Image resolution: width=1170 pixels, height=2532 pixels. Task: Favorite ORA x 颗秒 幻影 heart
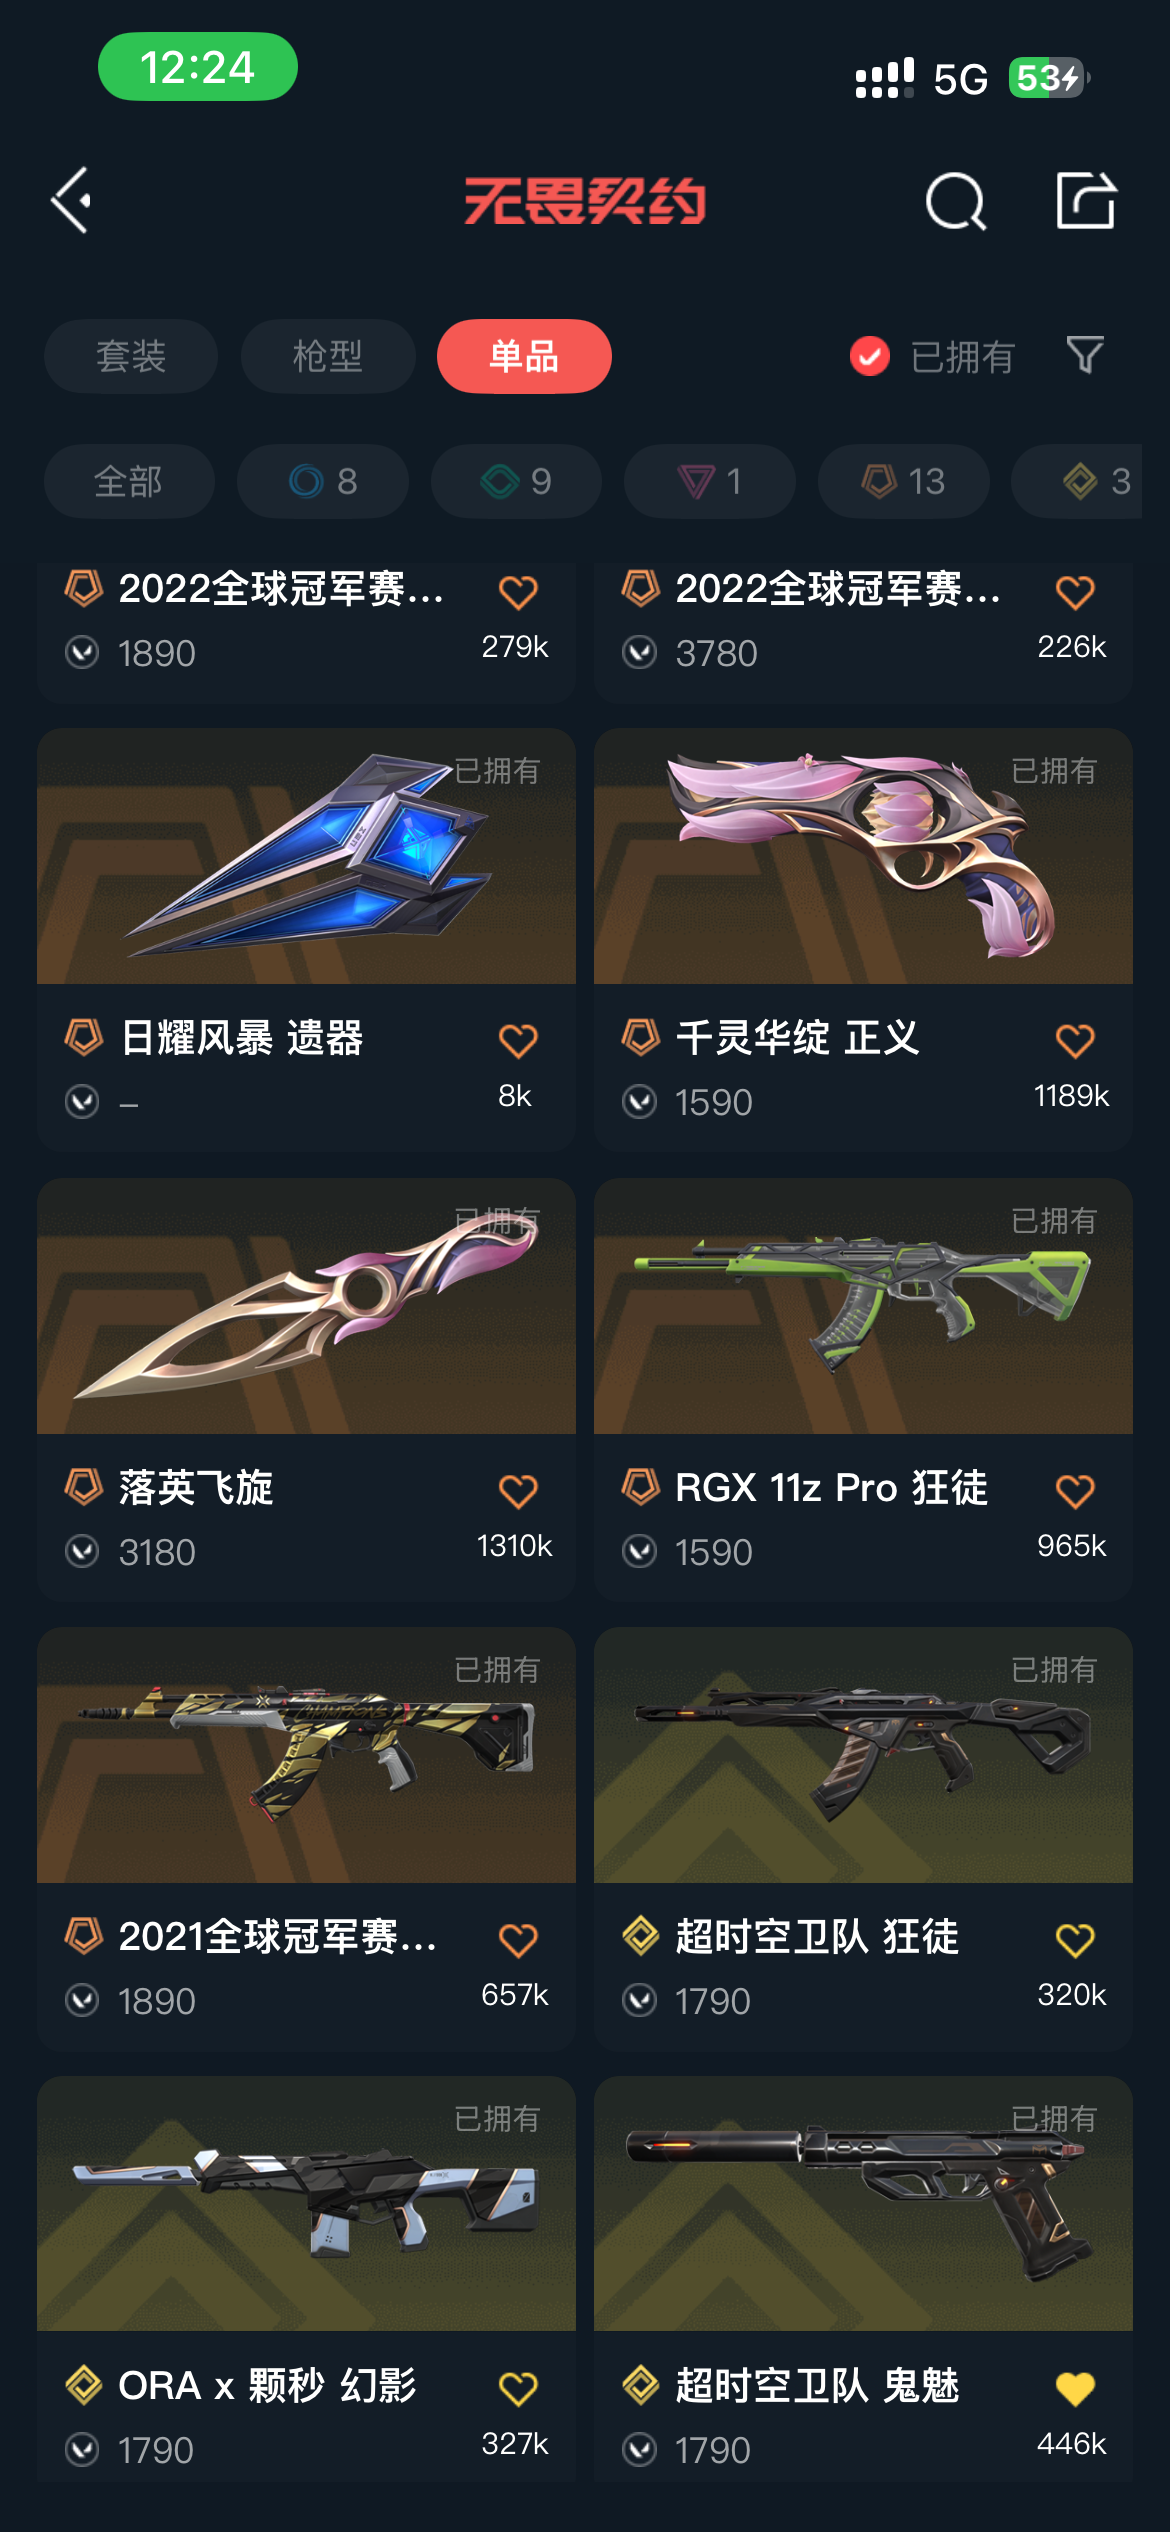(x=518, y=2389)
